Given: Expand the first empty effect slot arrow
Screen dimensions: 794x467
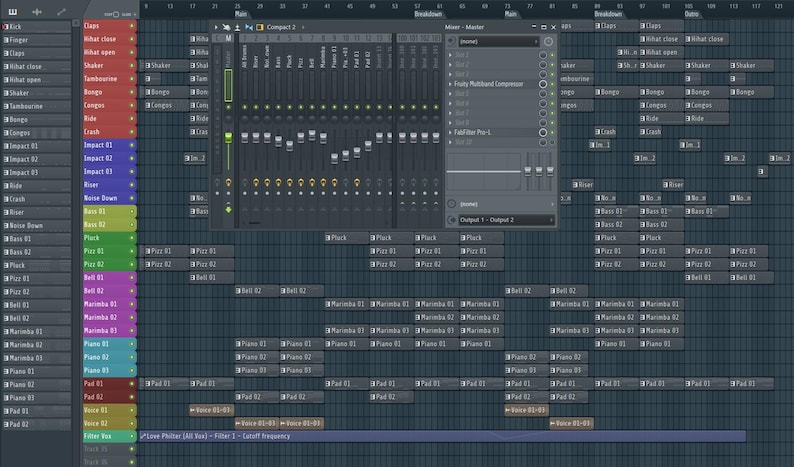Looking at the screenshot, I should click(x=450, y=55).
